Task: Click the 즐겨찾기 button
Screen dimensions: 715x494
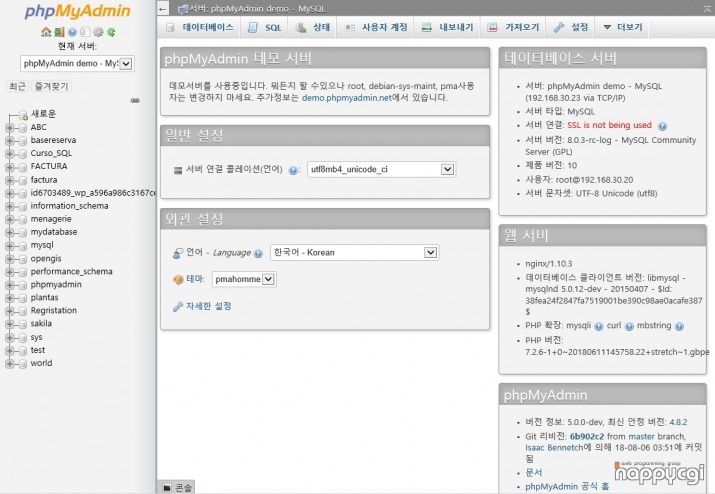Action: [x=52, y=86]
